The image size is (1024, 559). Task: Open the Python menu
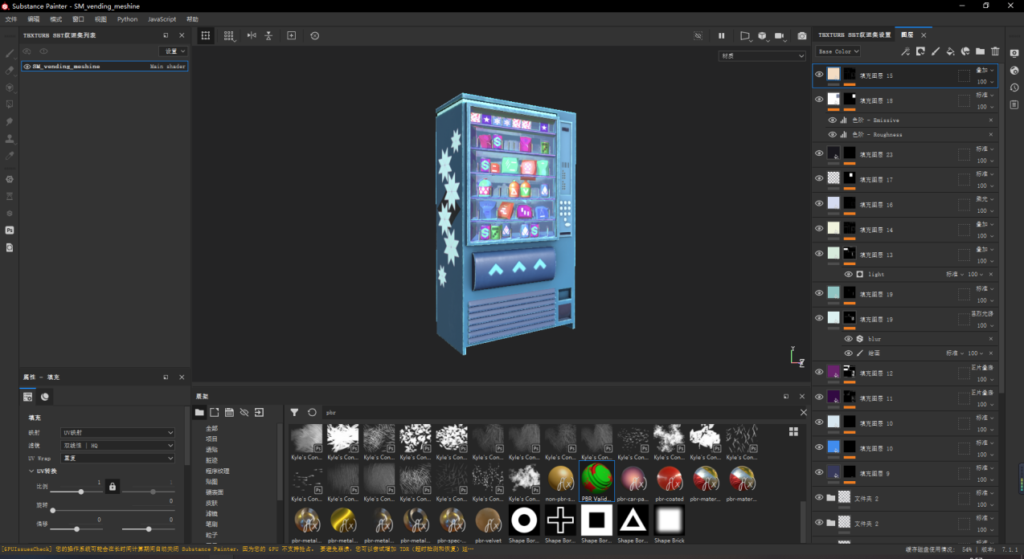127,19
